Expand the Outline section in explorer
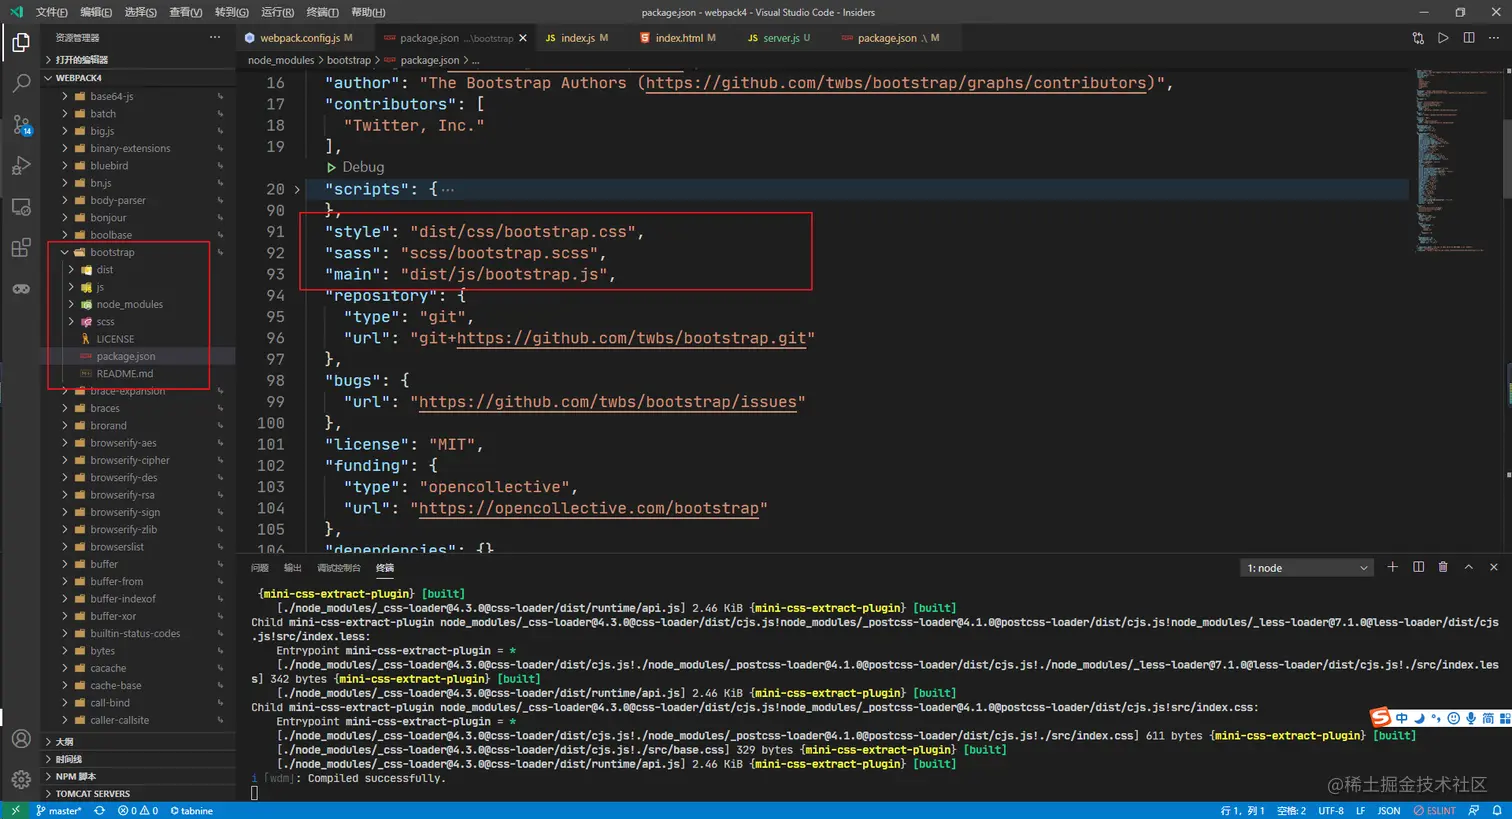1512x819 pixels. point(140,742)
